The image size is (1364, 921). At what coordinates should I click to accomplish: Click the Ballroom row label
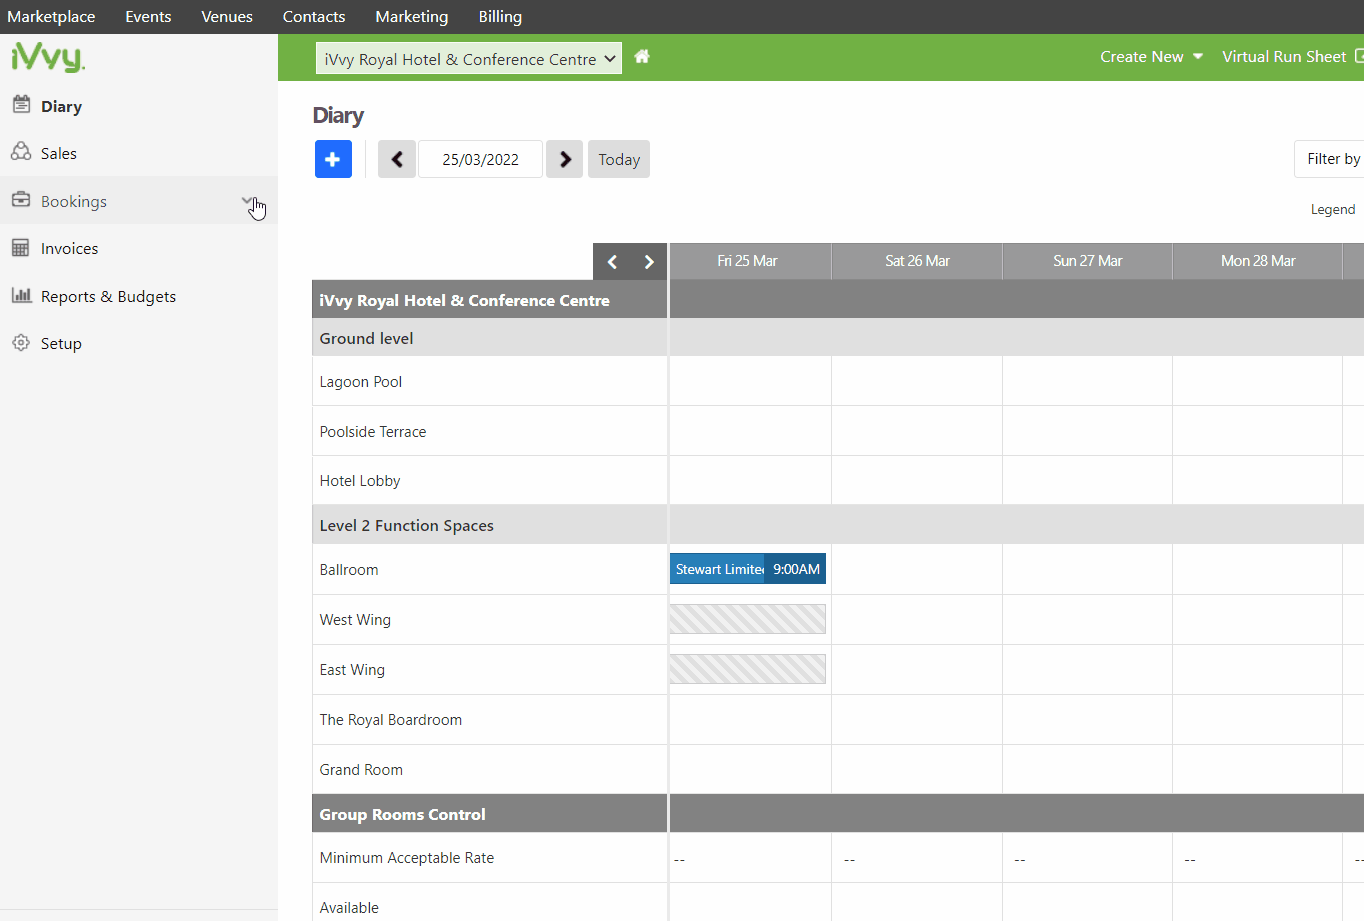point(349,570)
